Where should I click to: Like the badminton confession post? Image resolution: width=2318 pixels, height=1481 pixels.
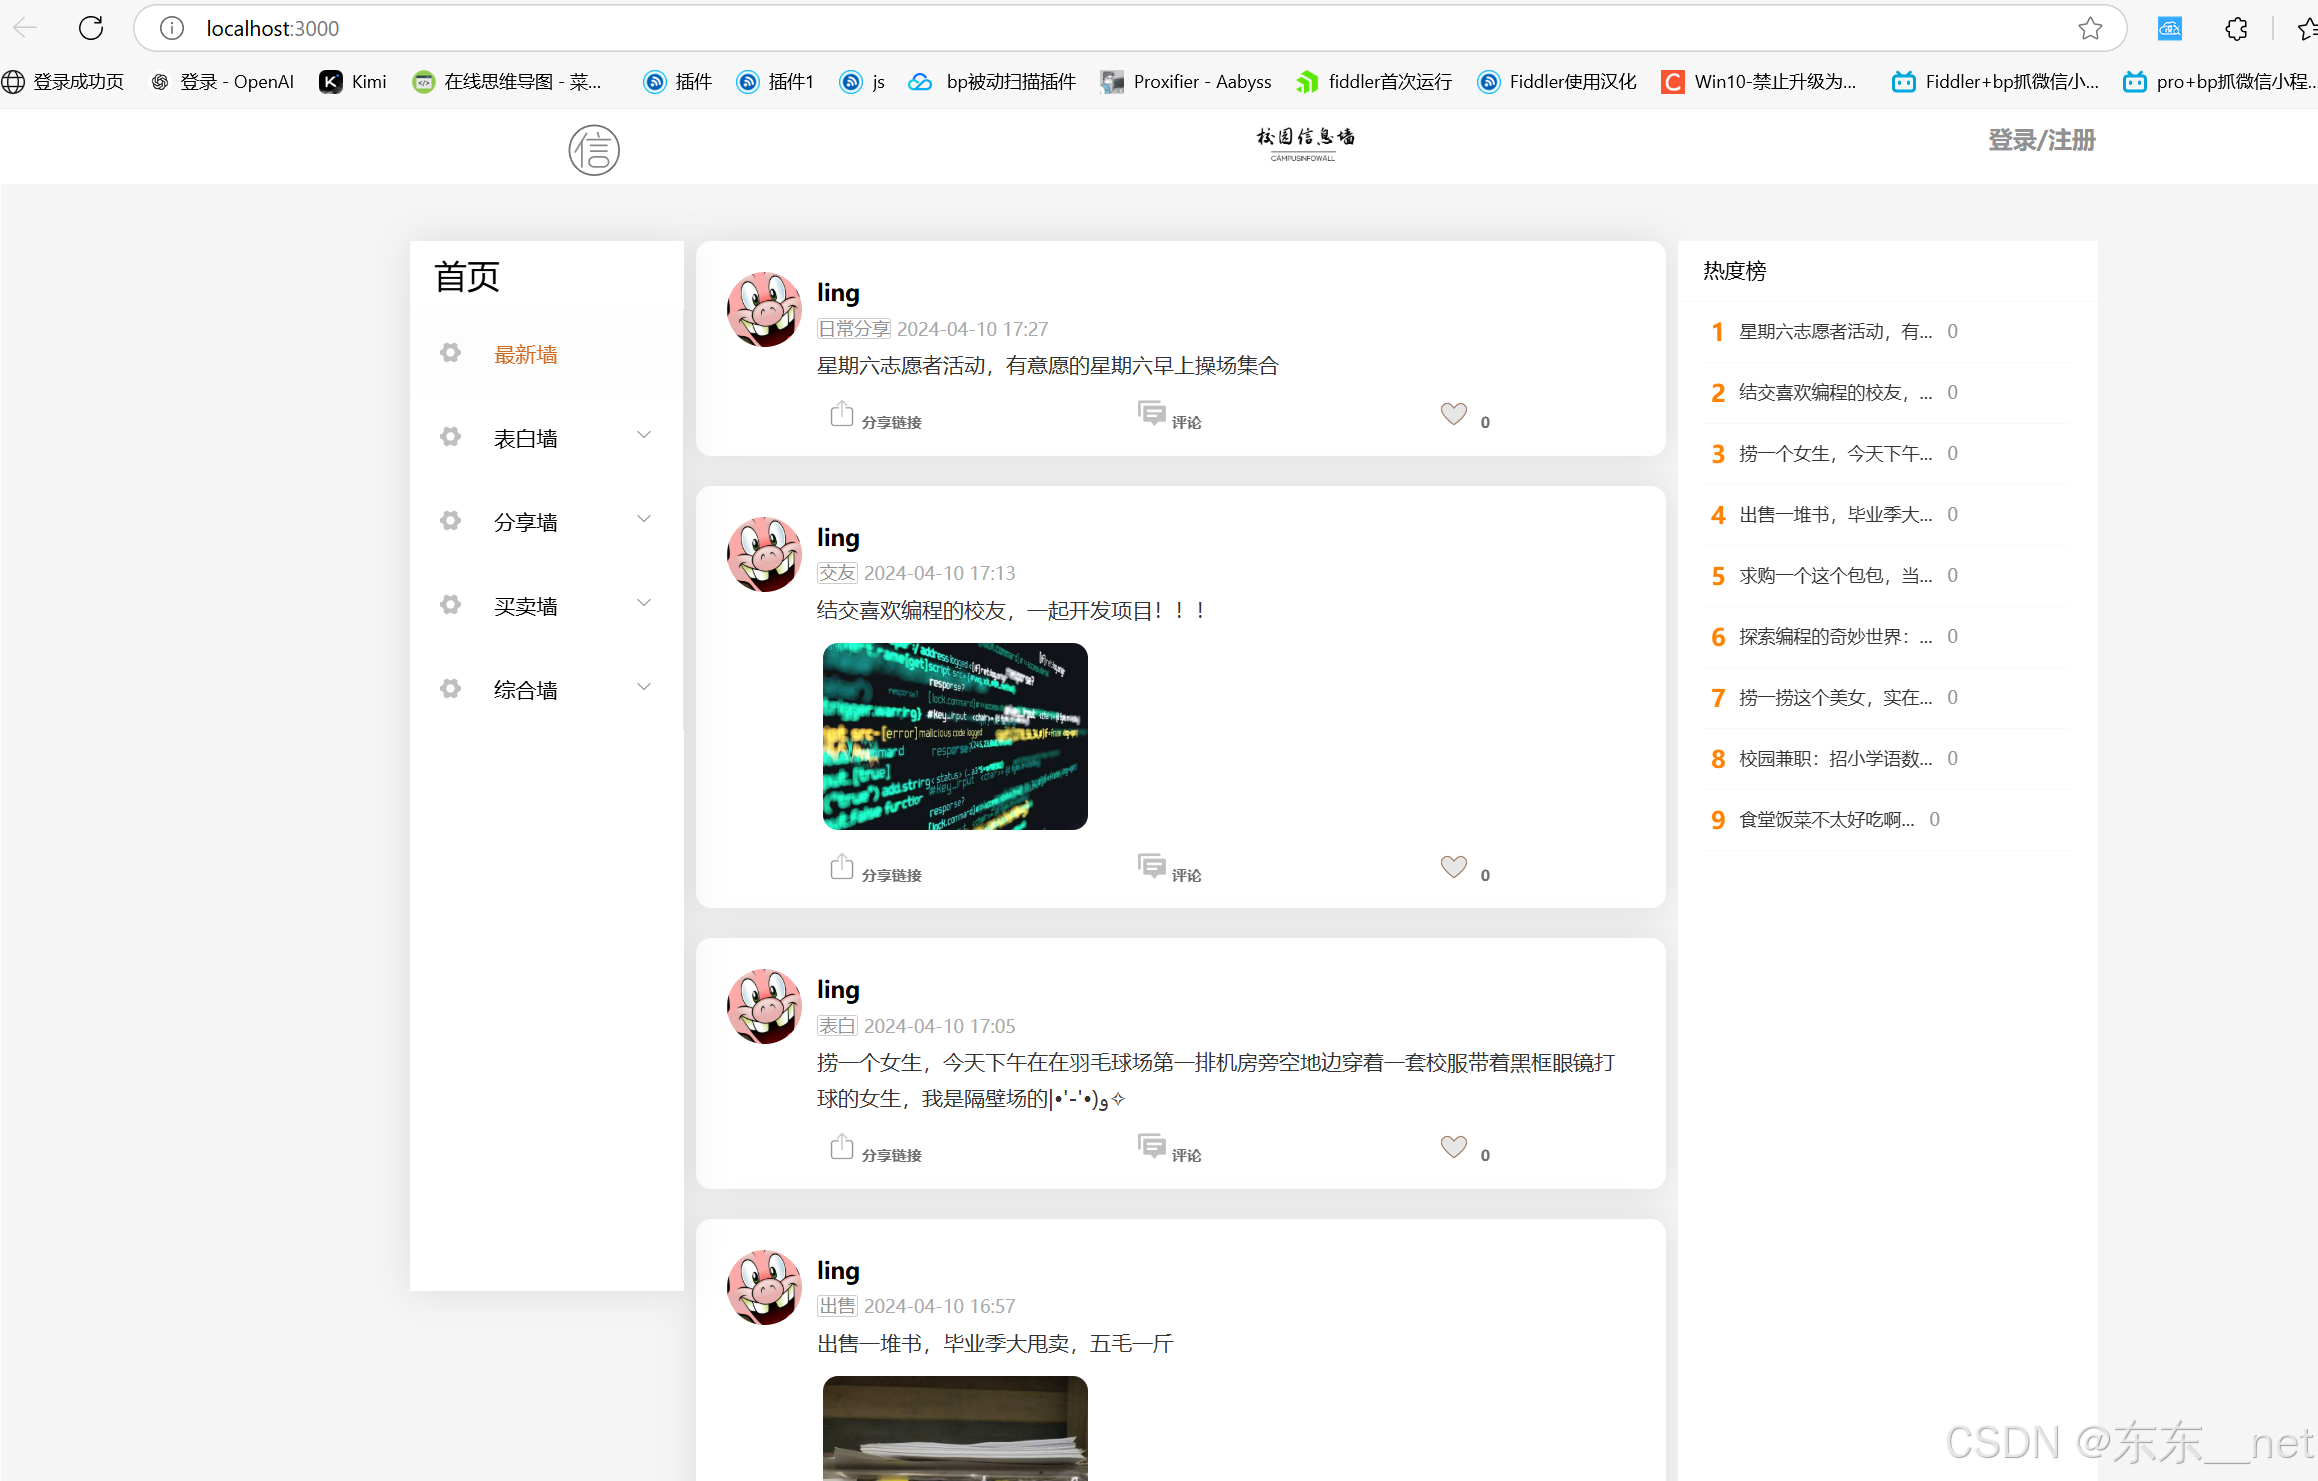(1453, 1147)
